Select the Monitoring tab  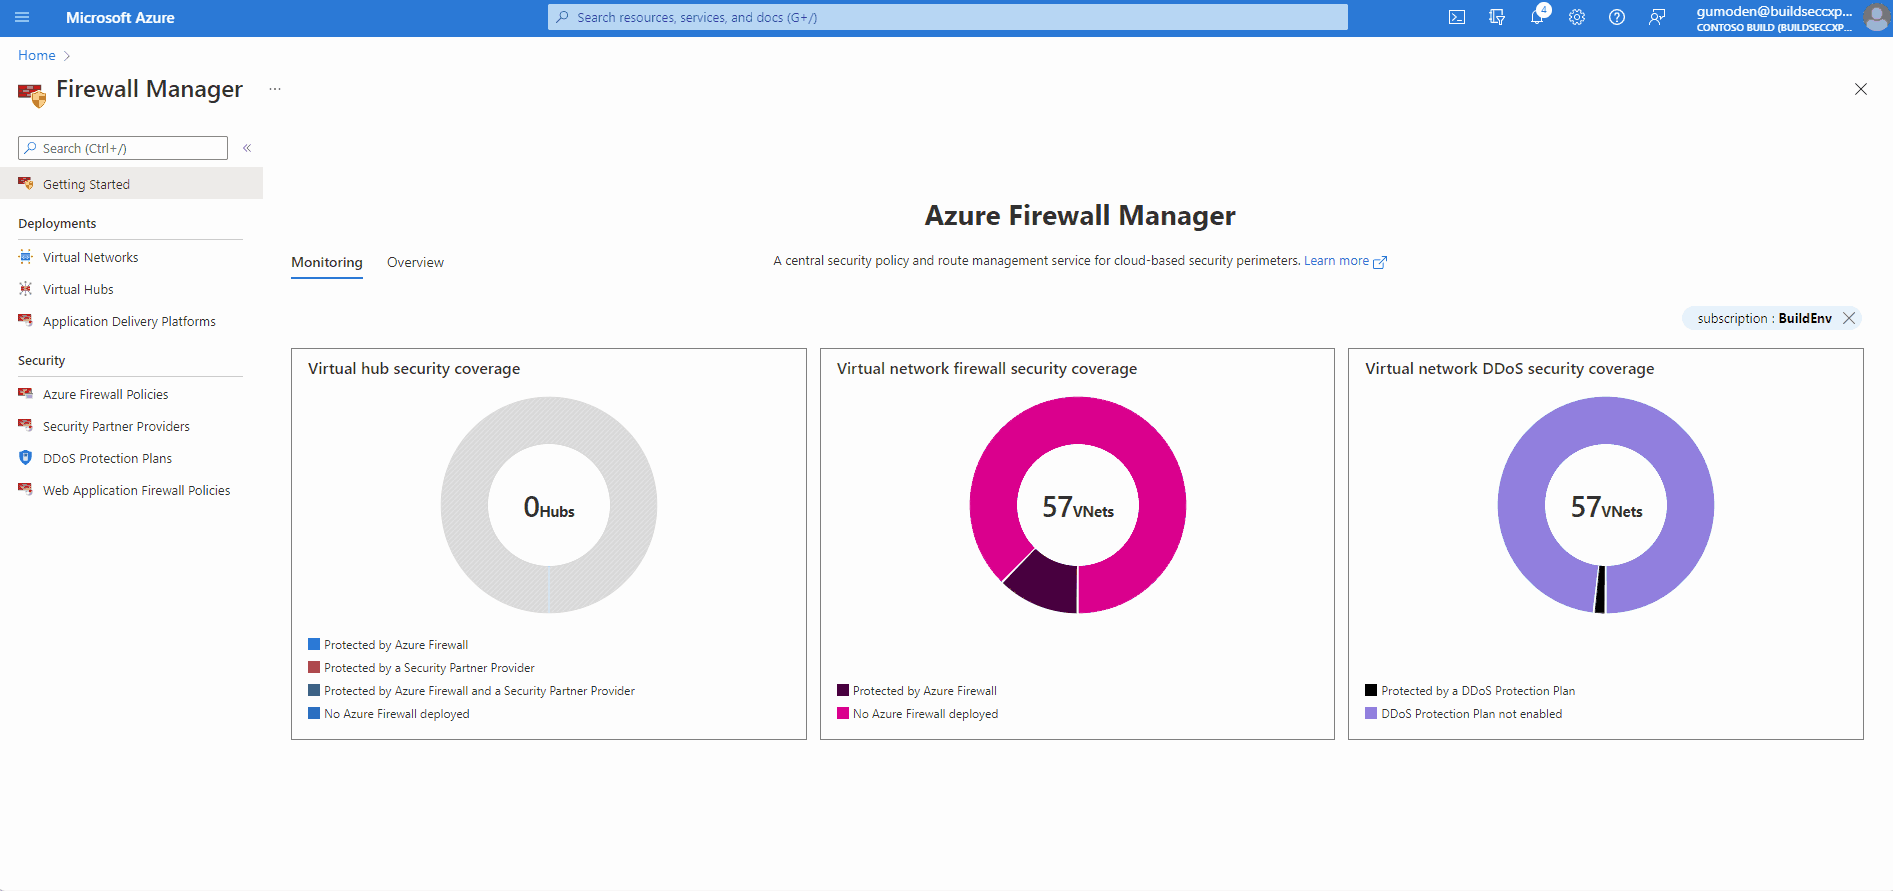click(x=327, y=262)
